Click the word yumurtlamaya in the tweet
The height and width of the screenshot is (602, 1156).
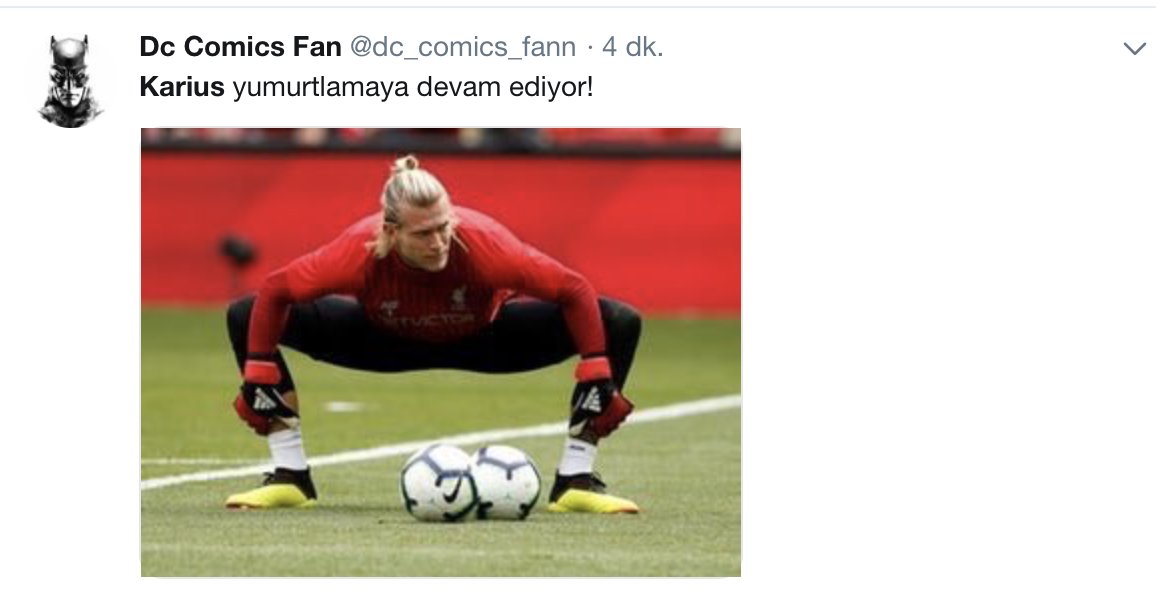coord(321,88)
